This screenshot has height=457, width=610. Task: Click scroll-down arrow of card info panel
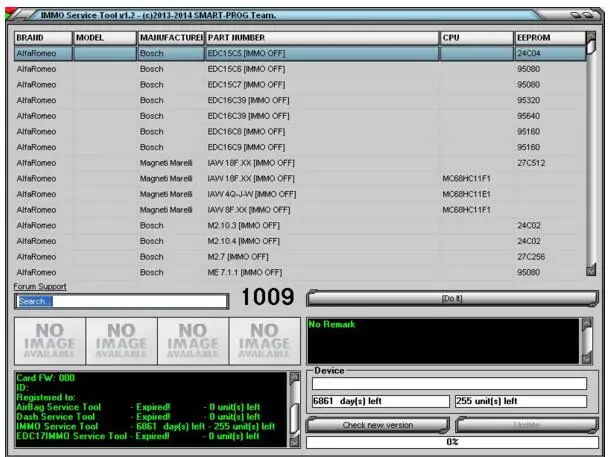(294, 441)
